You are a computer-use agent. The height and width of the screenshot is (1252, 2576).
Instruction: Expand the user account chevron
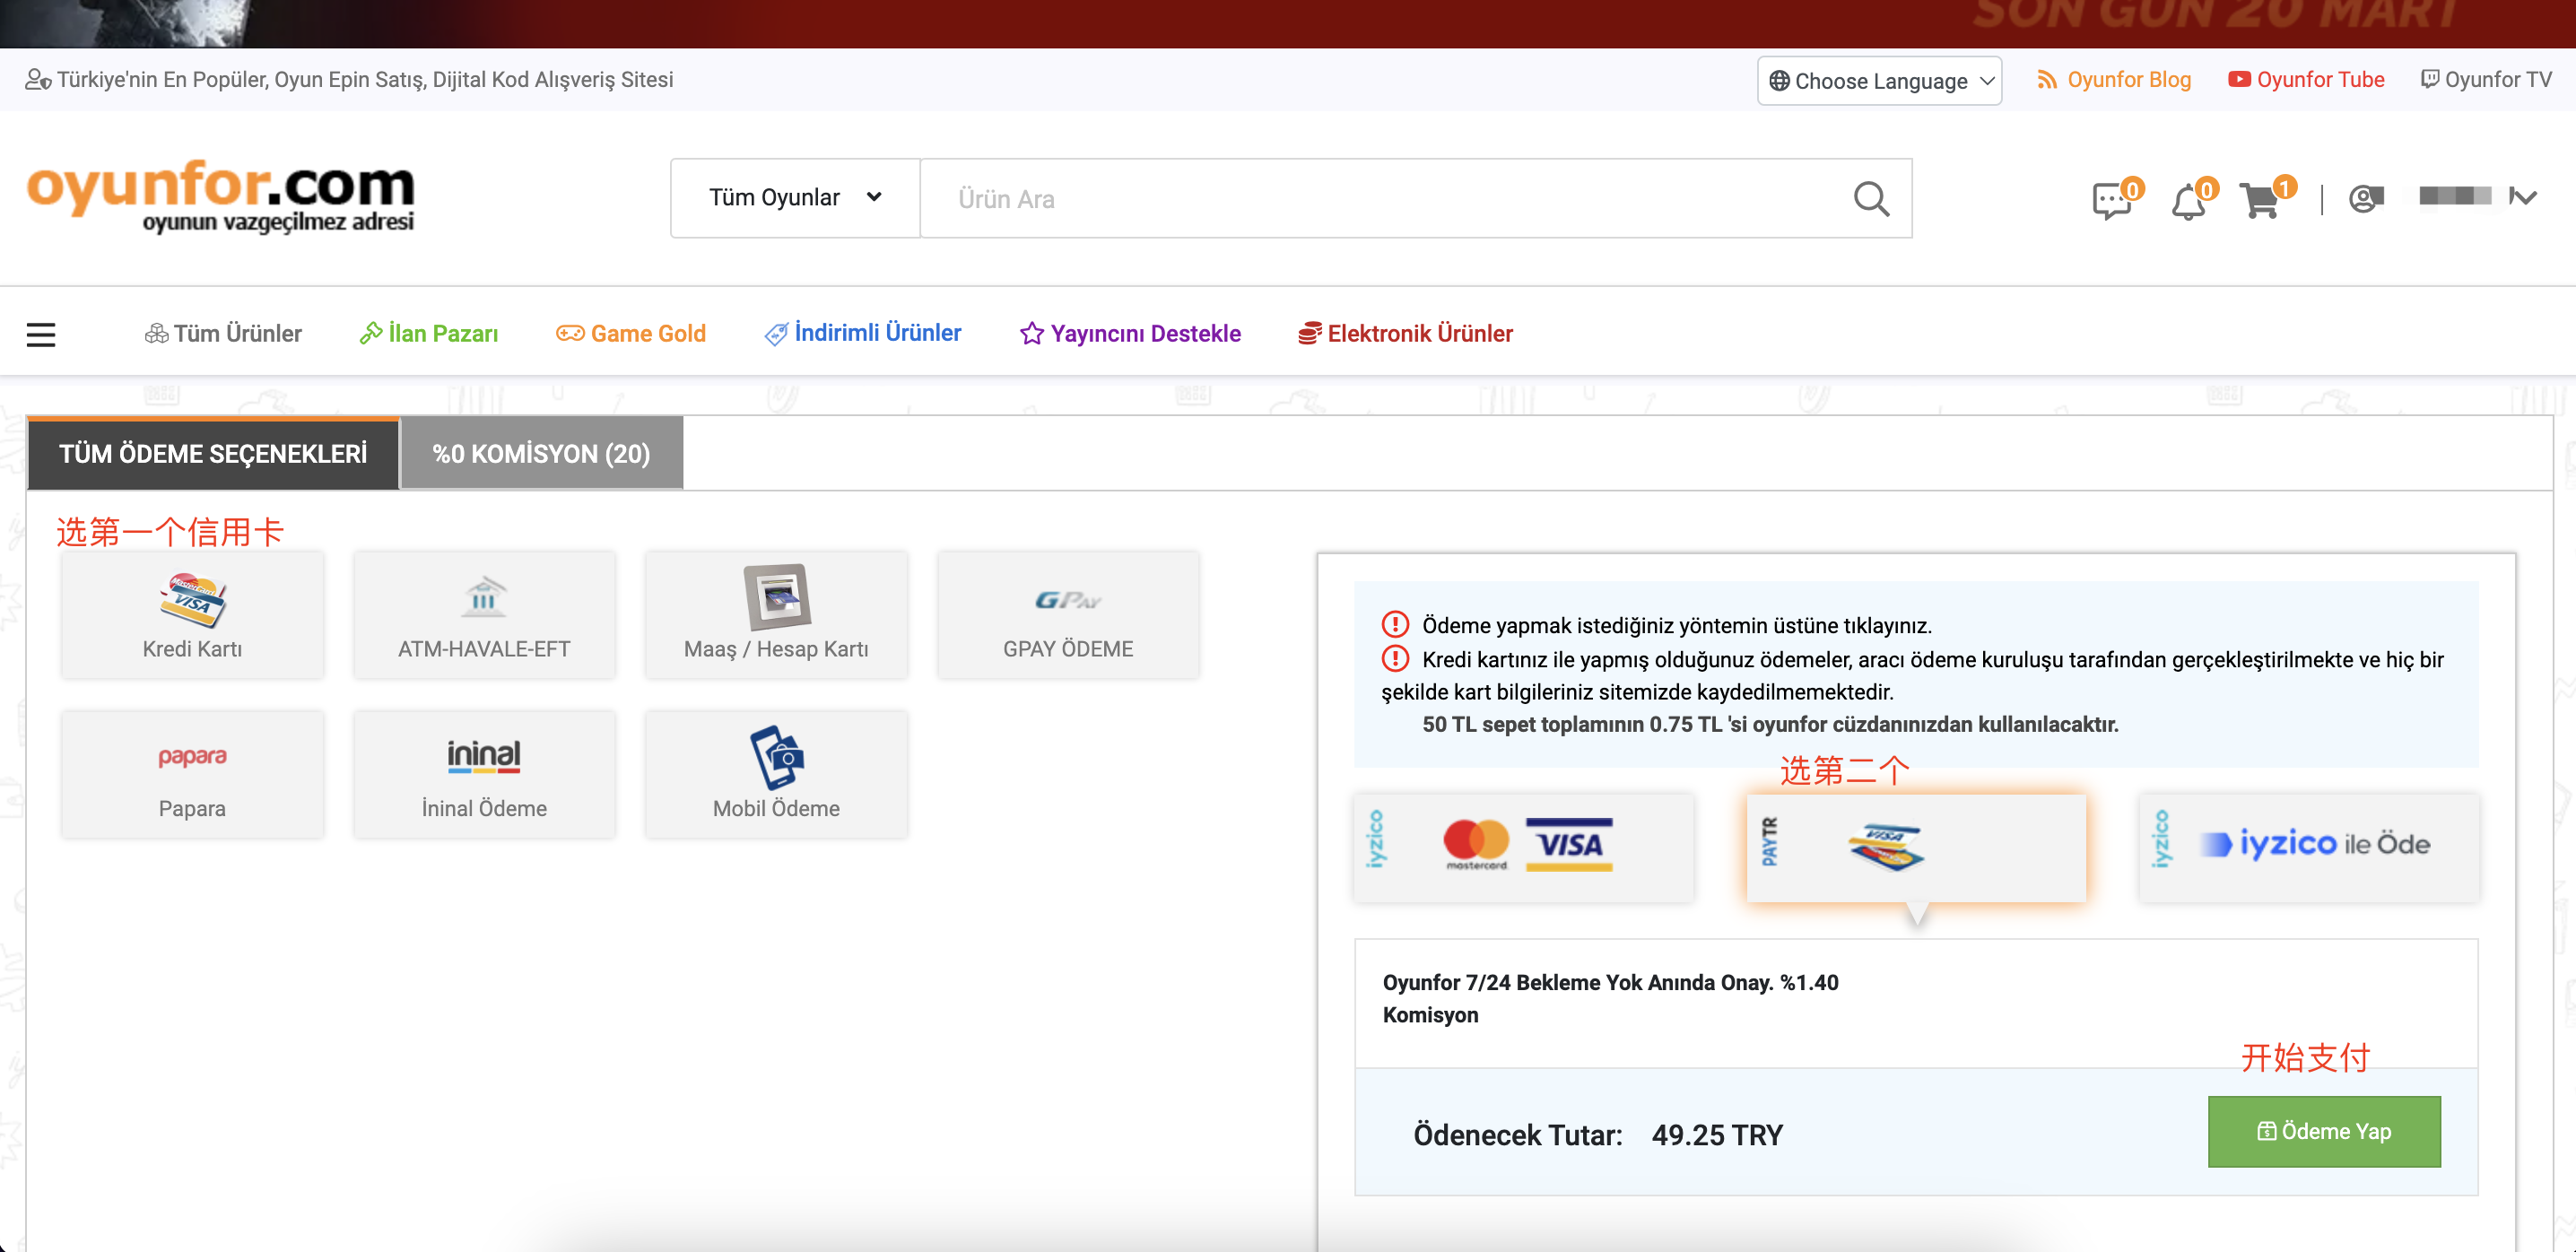point(2523,197)
